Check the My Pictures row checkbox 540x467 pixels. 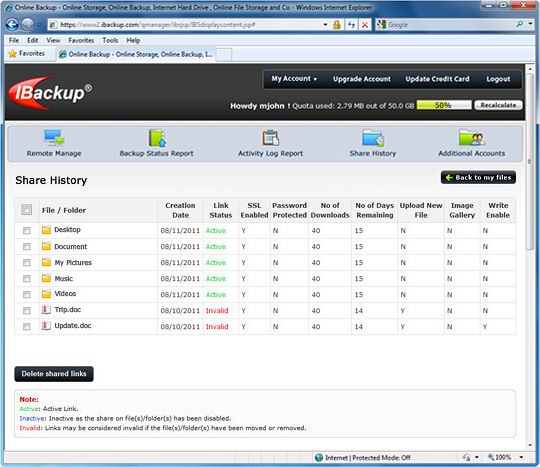27,262
